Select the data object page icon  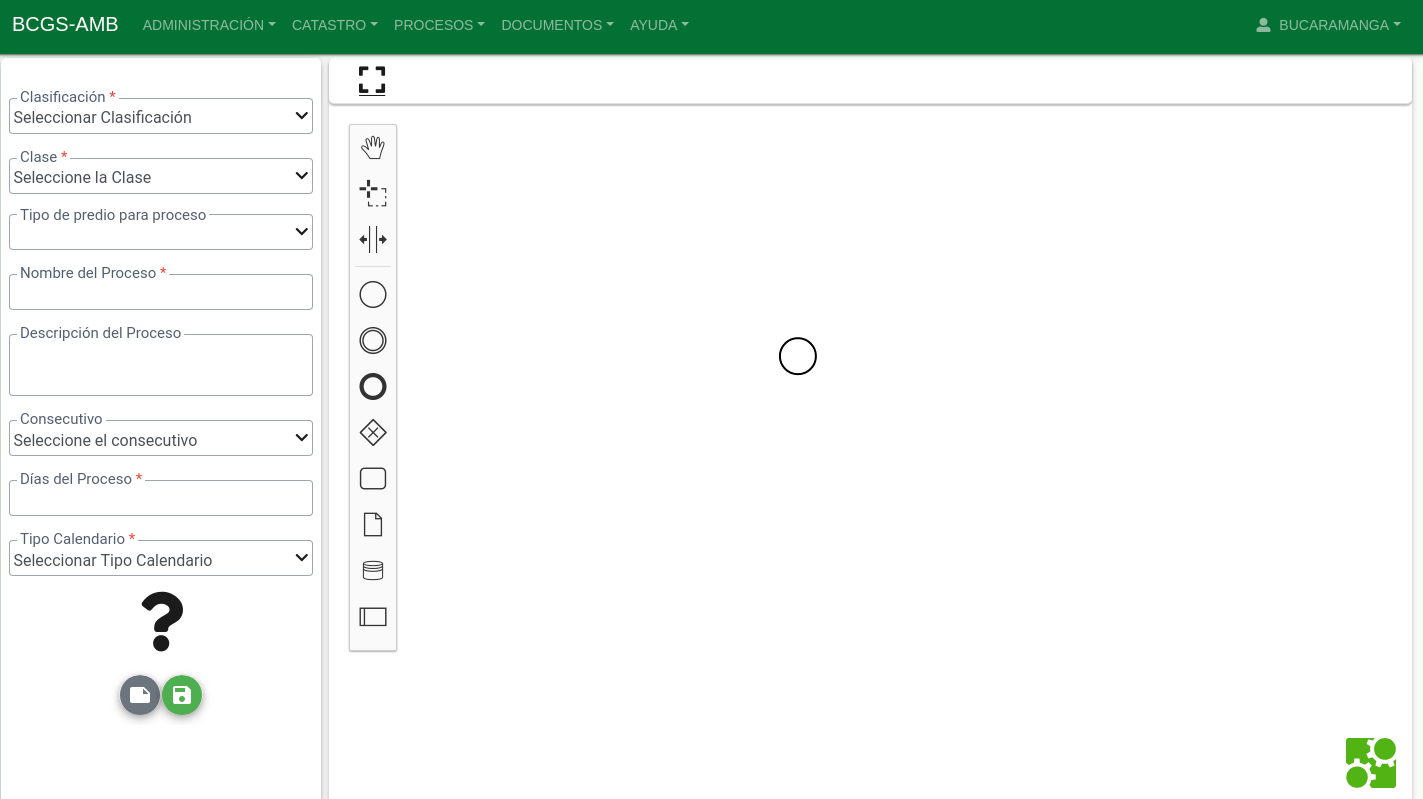373,525
